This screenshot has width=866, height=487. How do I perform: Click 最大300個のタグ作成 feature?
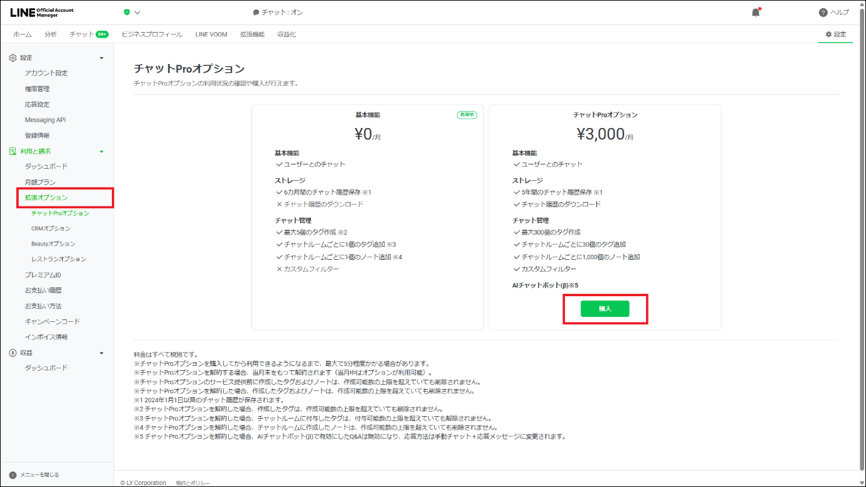[551, 232]
